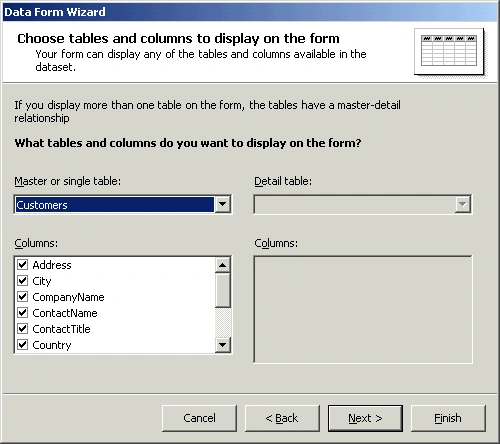Select the CompanyName list item label
Image resolution: width=500 pixels, height=444 pixels.
pyautogui.click(x=68, y=297)
